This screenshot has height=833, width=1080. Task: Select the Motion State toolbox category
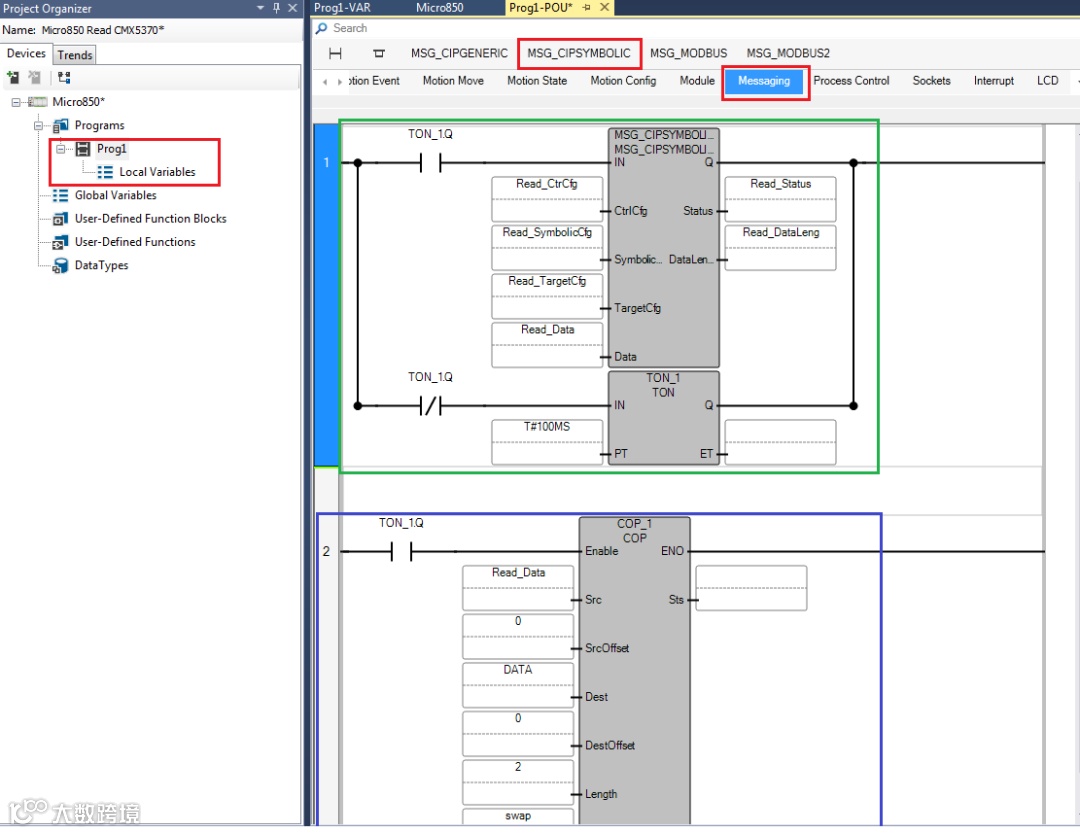537,81
